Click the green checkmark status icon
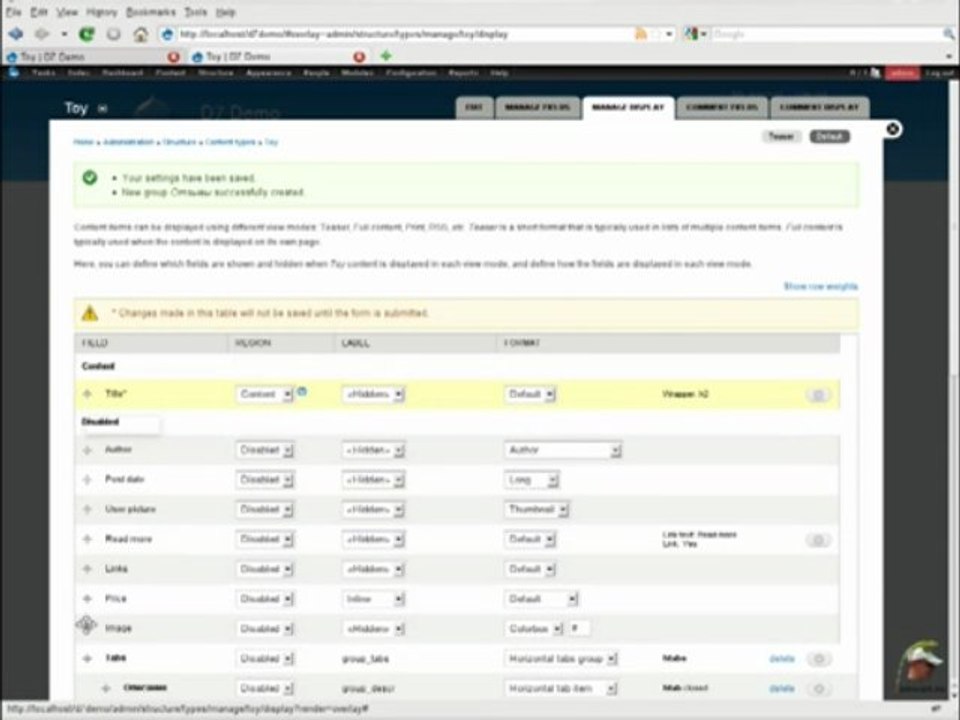 click(90, 178)
